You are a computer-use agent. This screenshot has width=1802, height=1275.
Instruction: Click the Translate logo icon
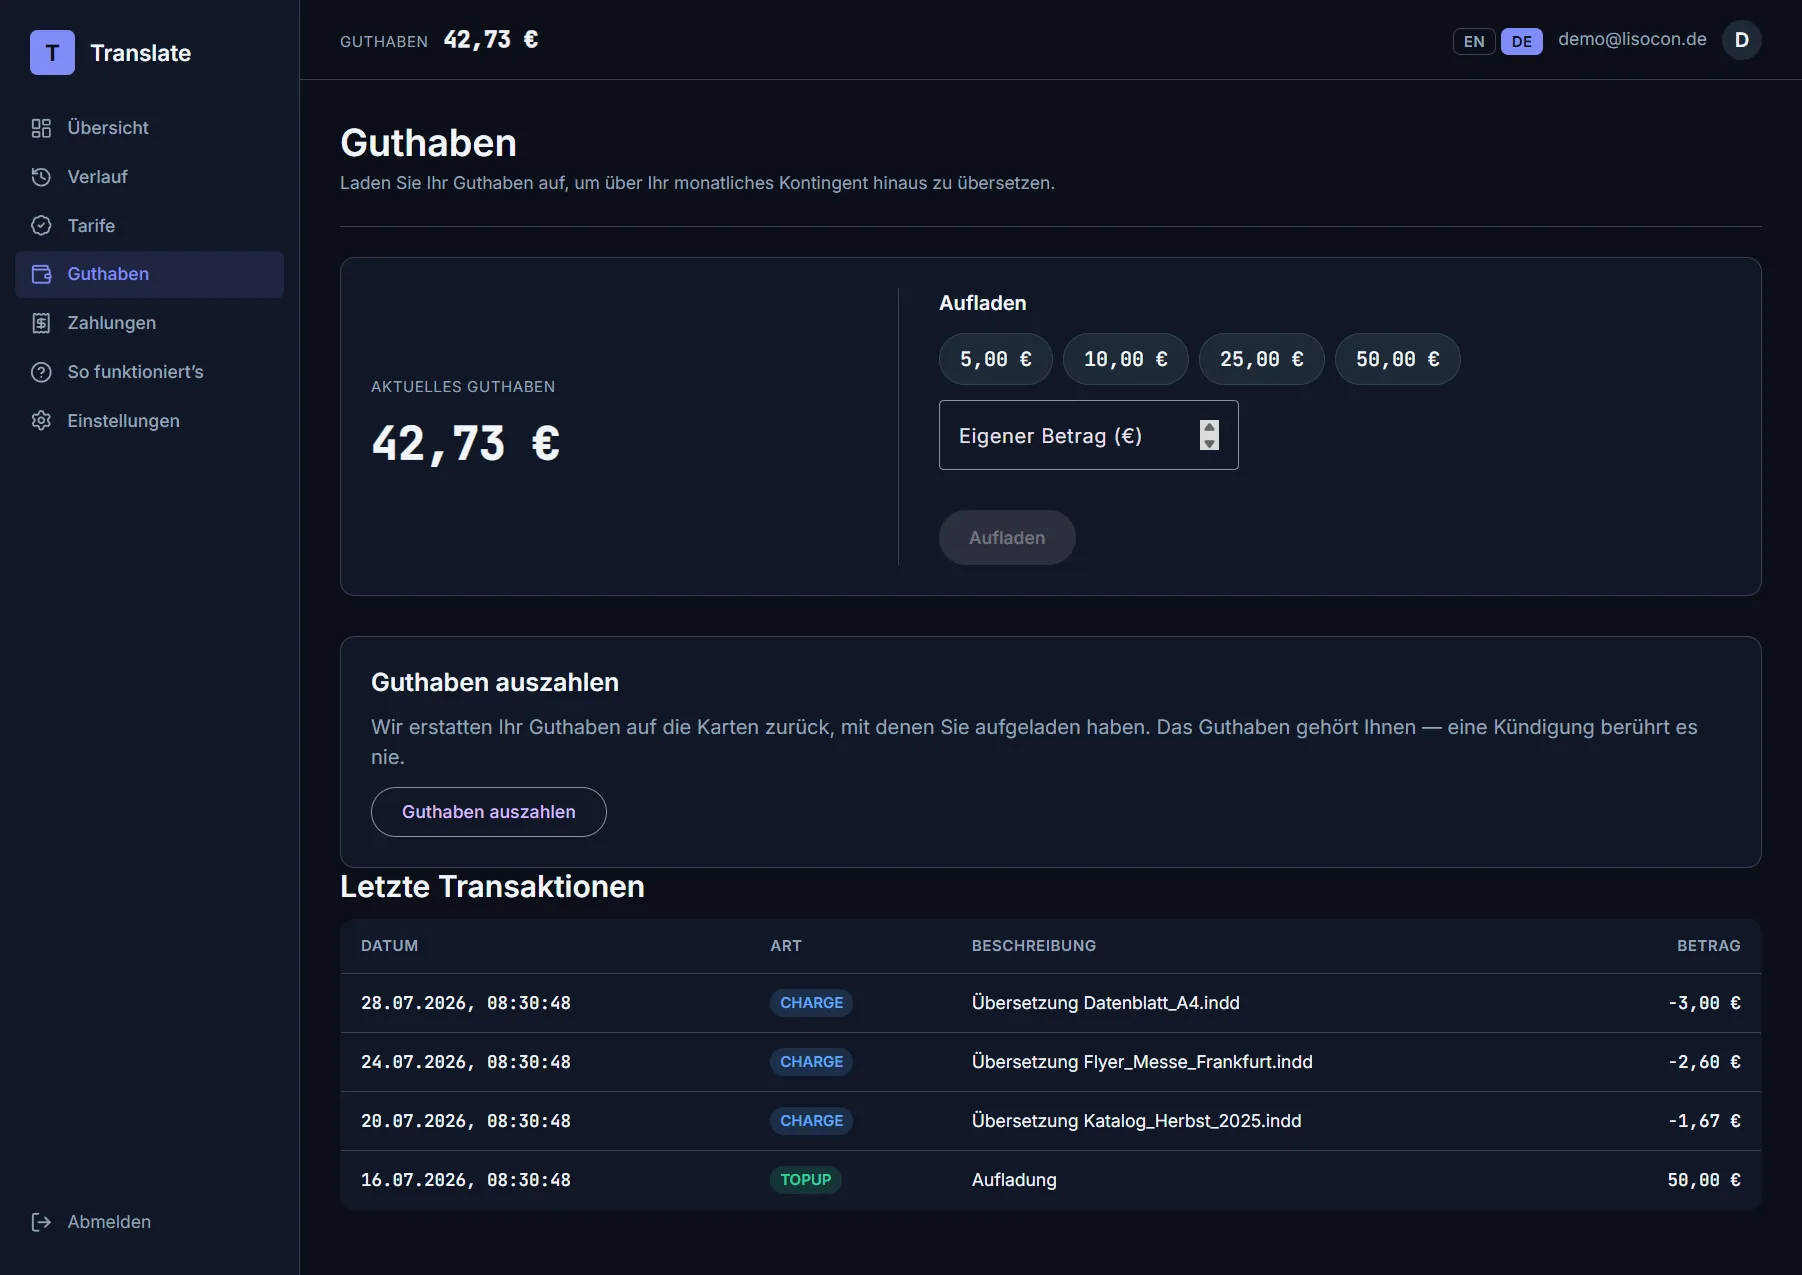coord(52,53)
